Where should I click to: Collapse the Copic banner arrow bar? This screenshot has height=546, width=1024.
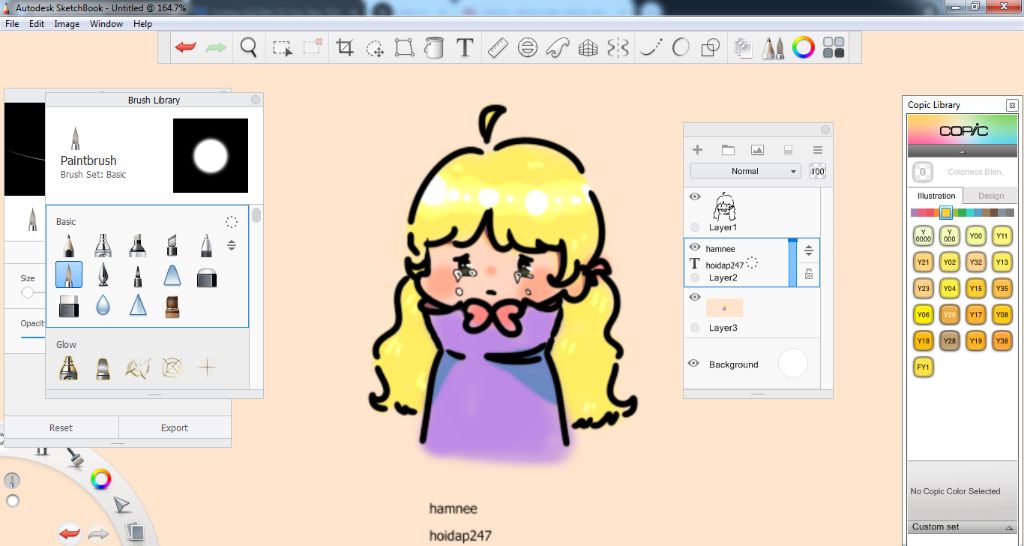tap(962, 152)
